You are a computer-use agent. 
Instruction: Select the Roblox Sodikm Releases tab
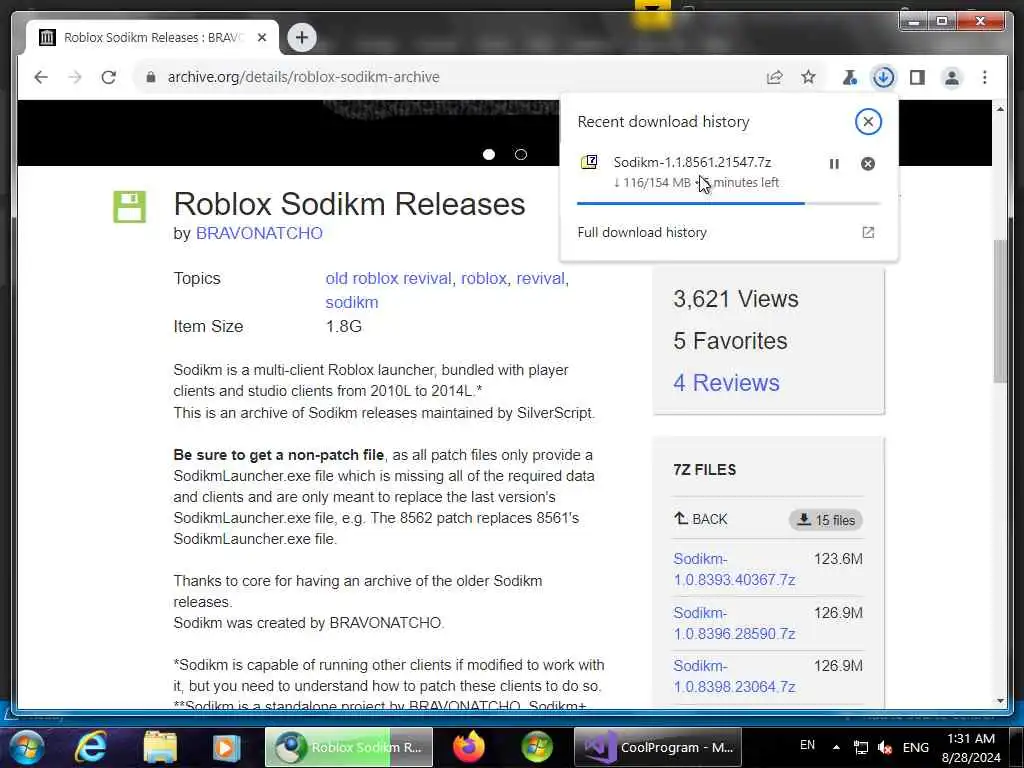point(152,37)
